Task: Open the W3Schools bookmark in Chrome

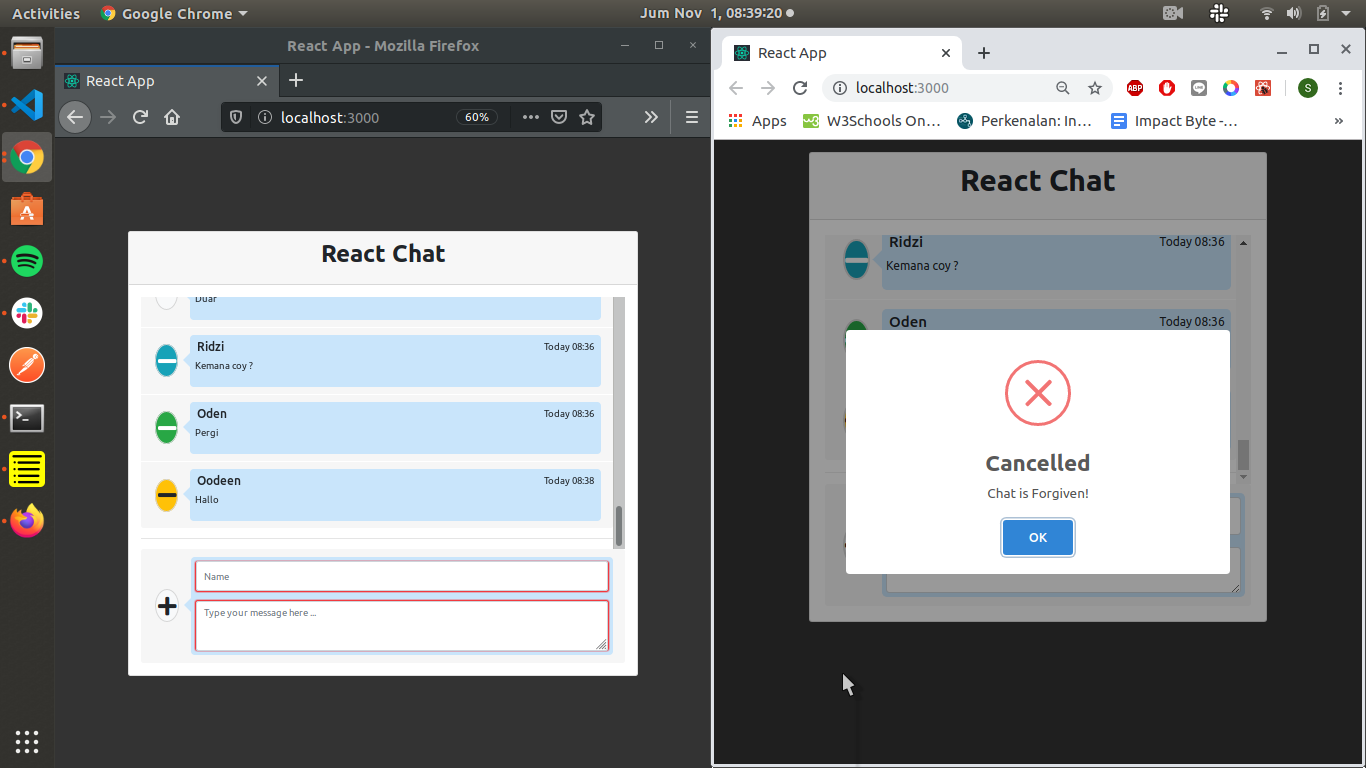Action: tap(872, 121)
